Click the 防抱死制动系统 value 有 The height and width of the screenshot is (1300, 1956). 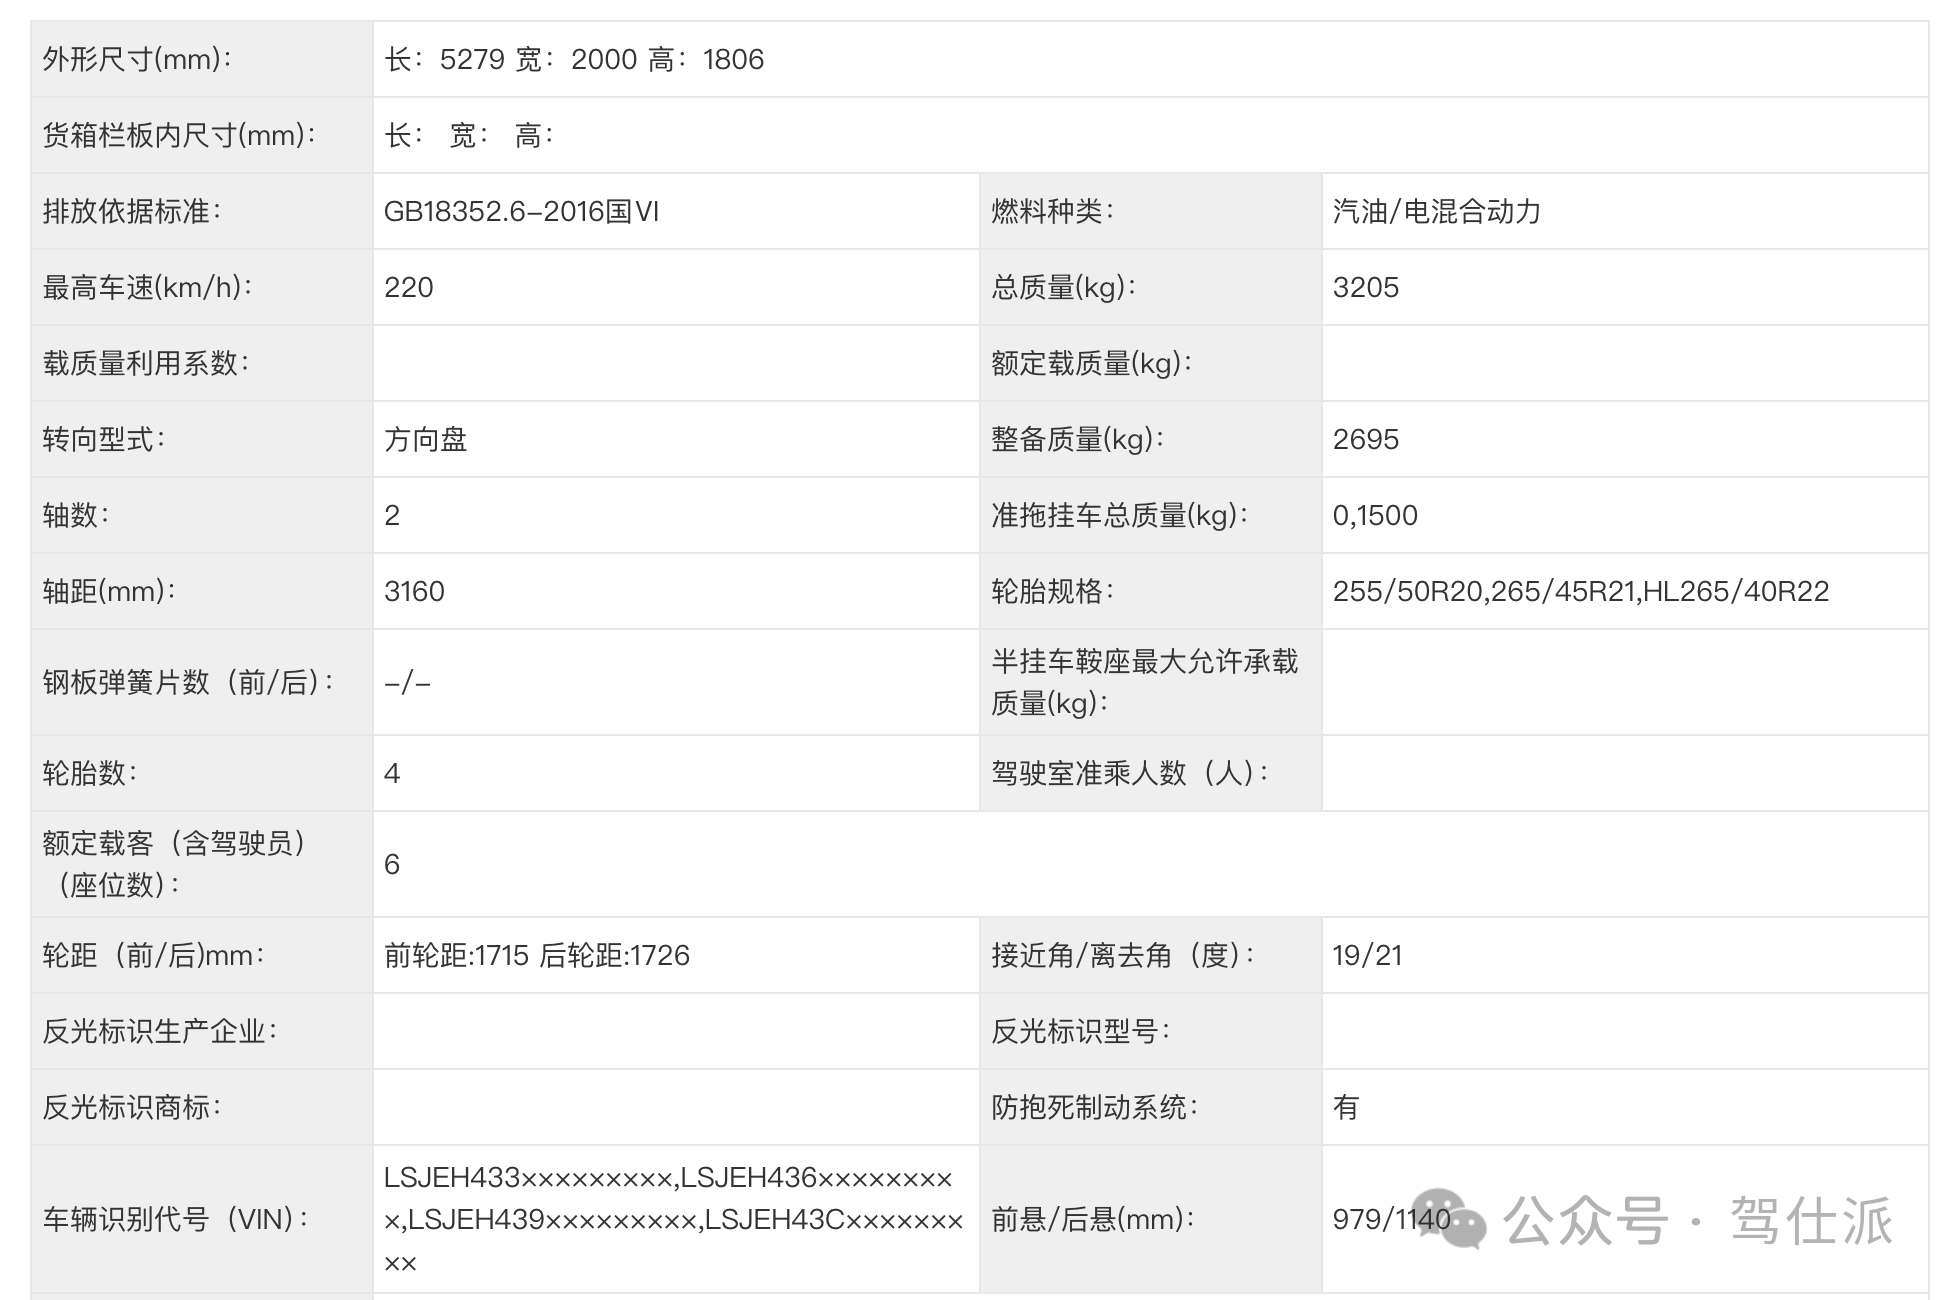(x=1346, y=1108)
